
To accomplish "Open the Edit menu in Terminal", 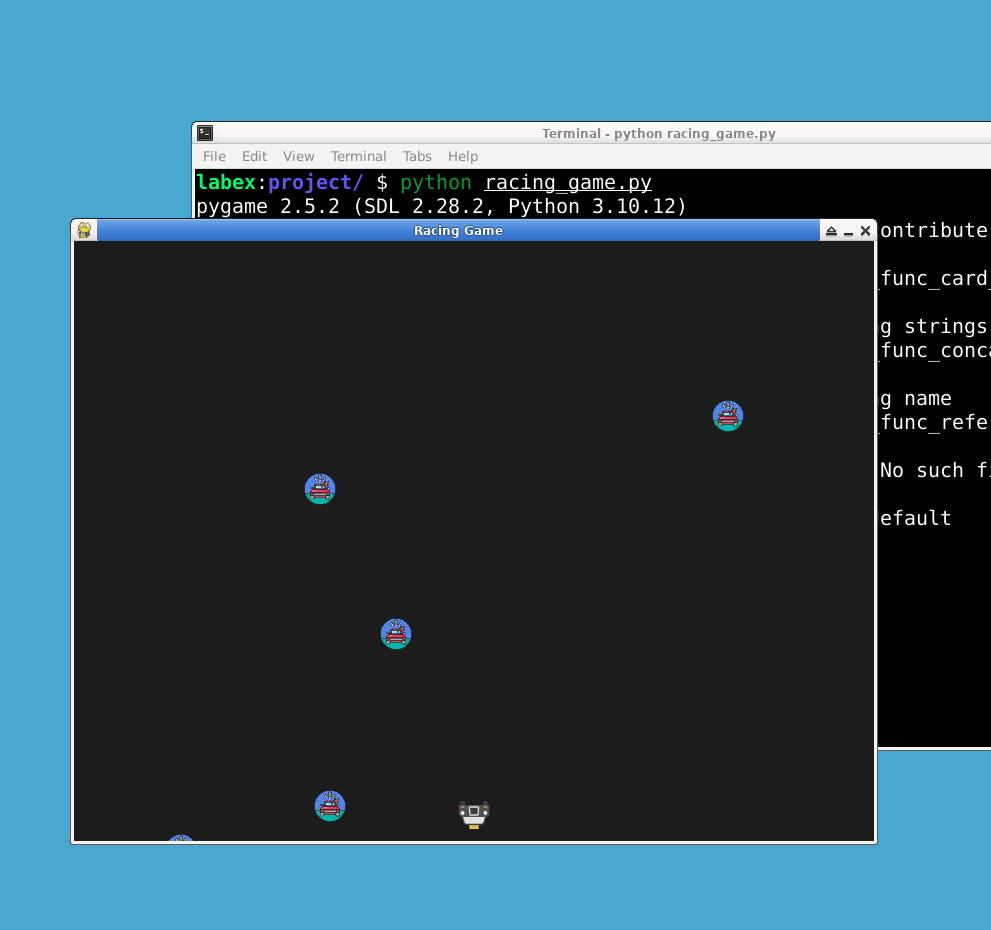I will [x=254, y=156].
